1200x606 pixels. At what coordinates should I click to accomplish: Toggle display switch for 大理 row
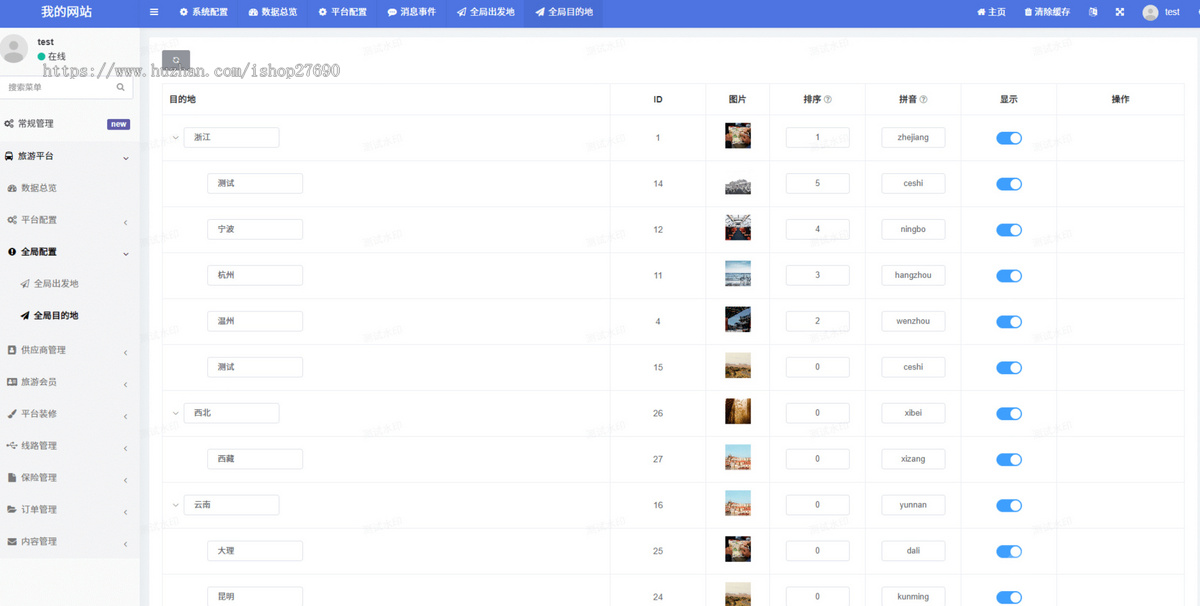(x=1009, y=552)
